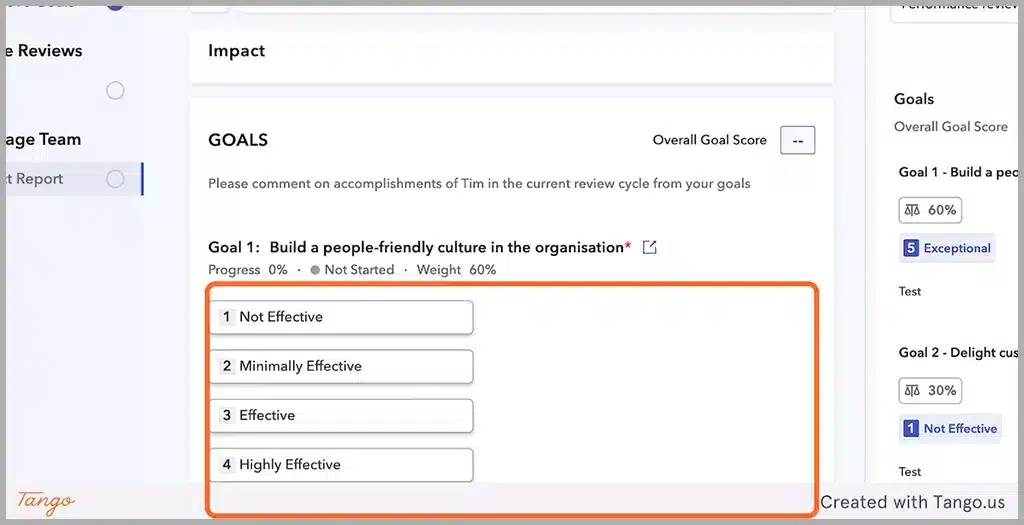Click the blue 1 rating number icon
1024x525 pixels.
tap(910, 428)
